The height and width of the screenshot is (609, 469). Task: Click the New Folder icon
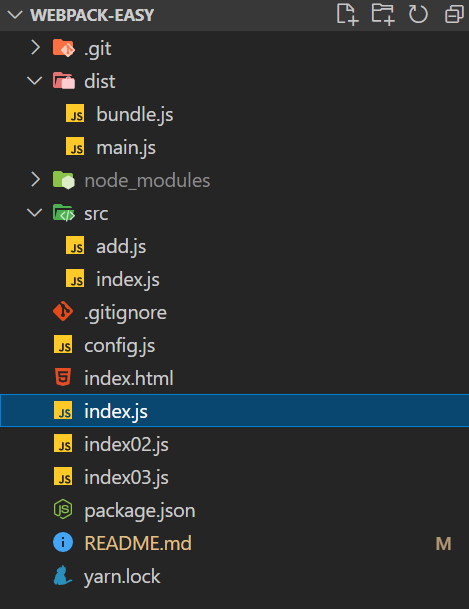383,15
